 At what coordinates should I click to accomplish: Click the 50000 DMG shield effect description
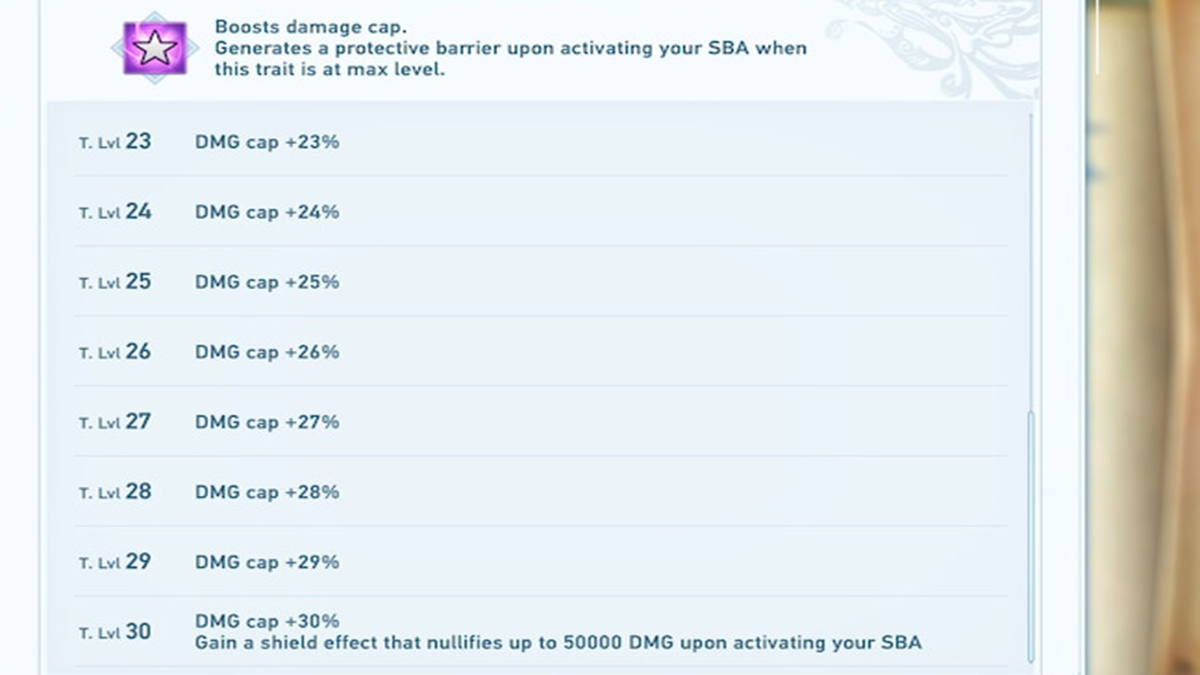(558, 643)
